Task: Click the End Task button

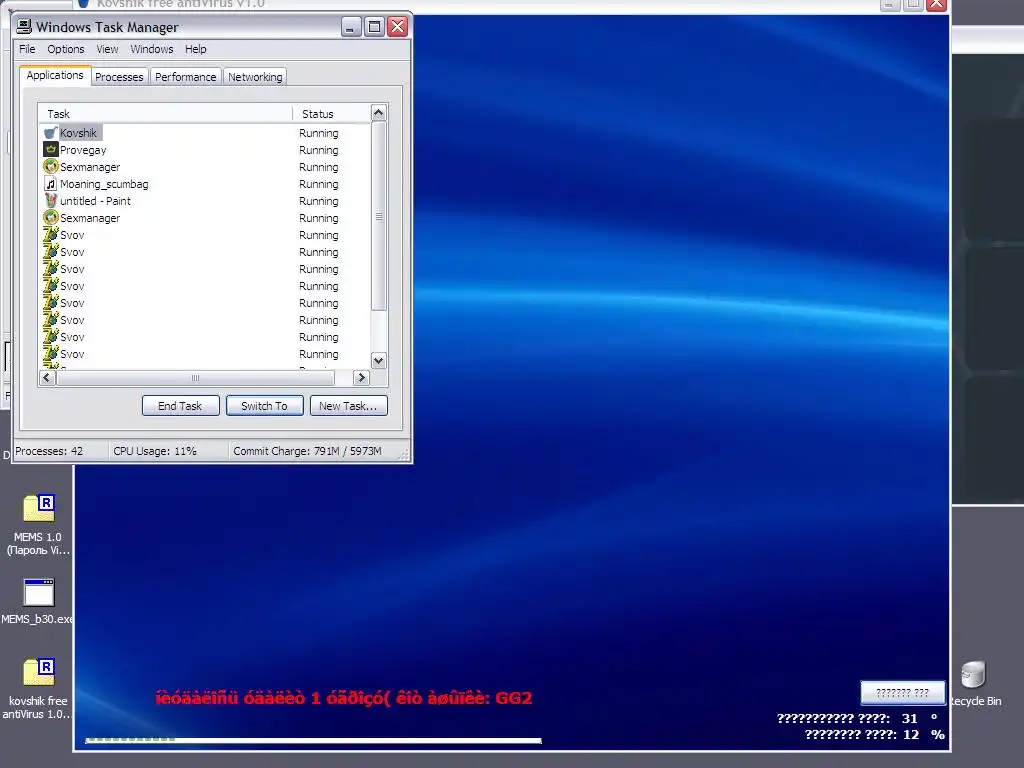Action: (x=180, y=406)
